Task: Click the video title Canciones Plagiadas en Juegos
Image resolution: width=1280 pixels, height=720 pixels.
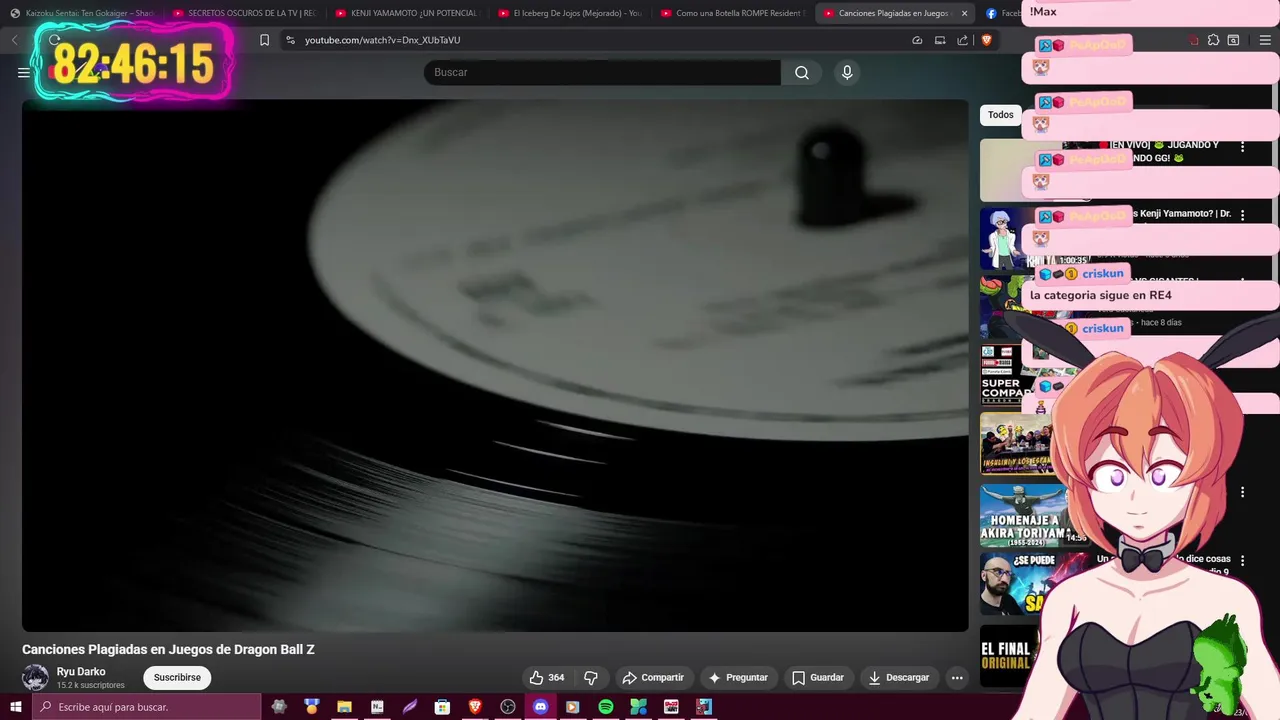Action: (x=168, y=649)
